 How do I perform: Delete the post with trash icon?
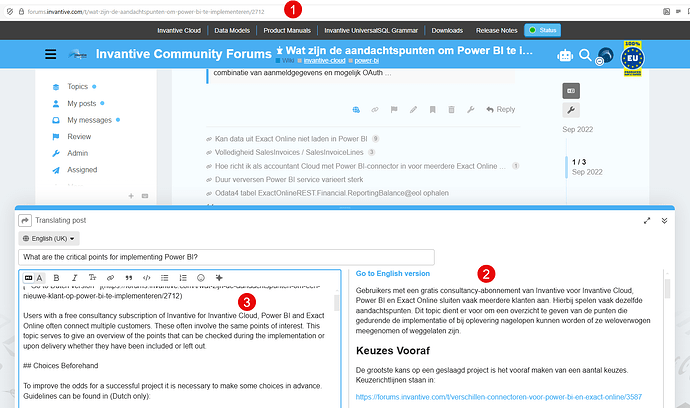click(x=451, y=110)
